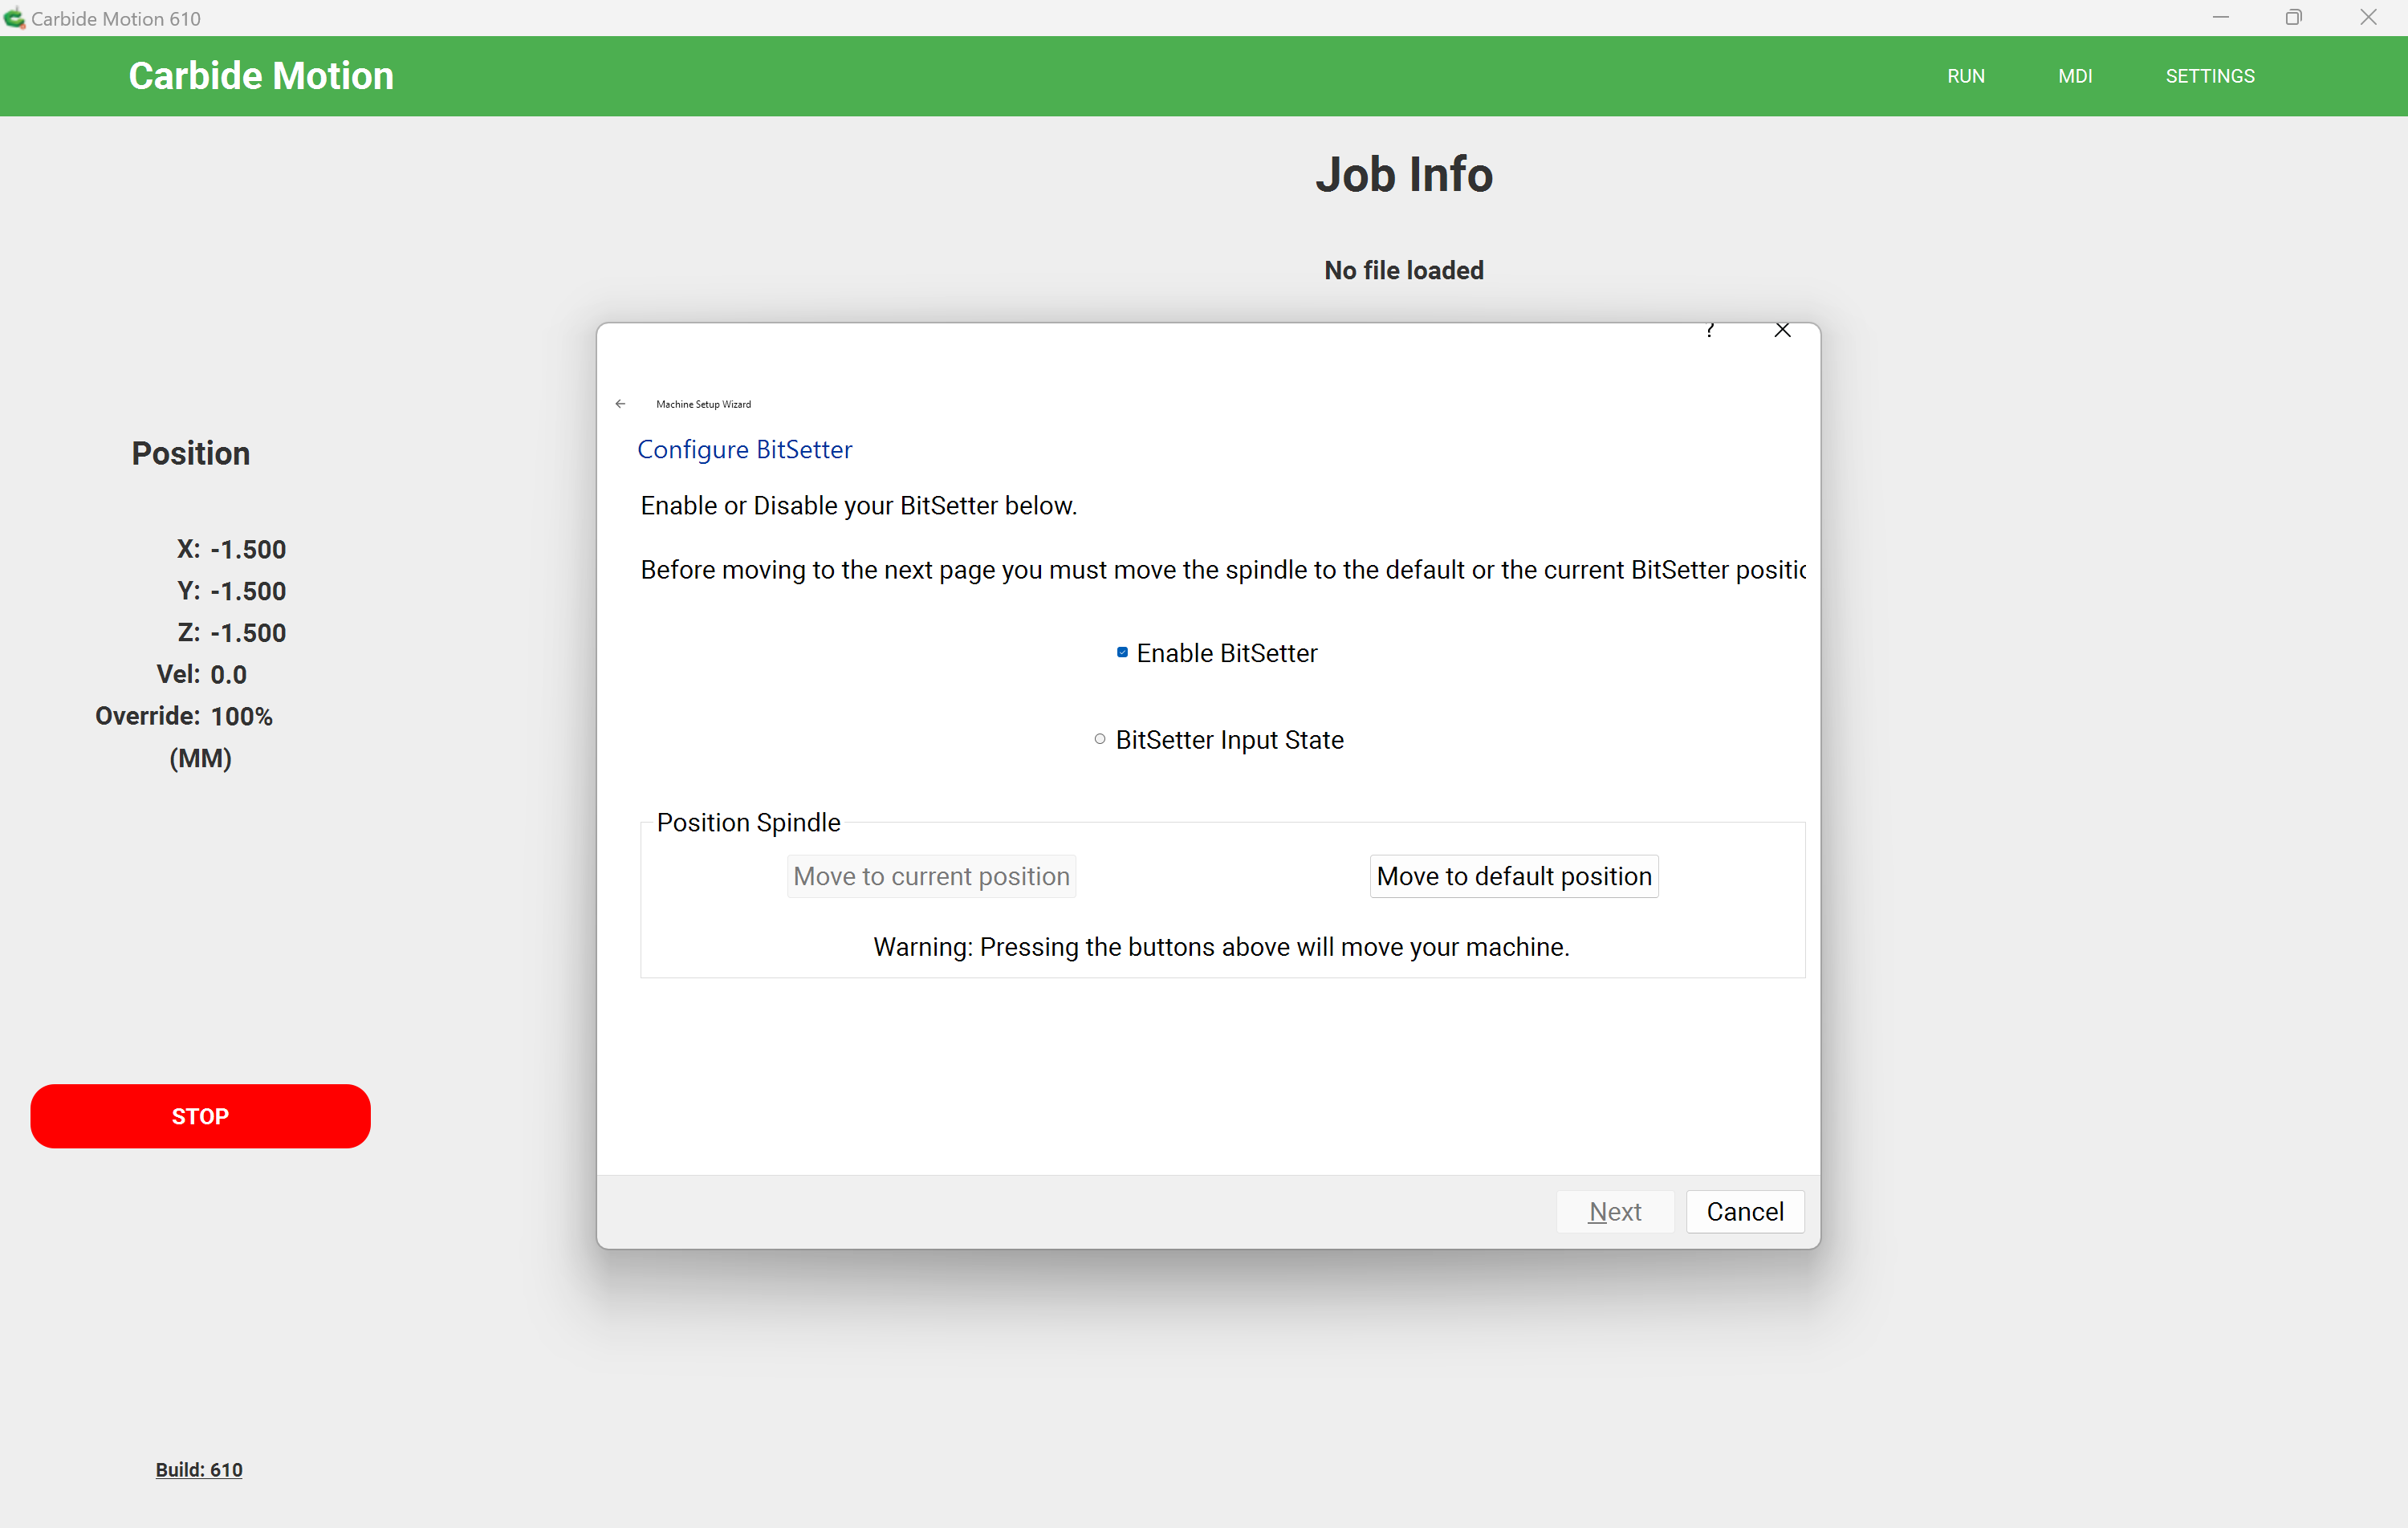Proceed with the Next button

click(1614, 1211)
